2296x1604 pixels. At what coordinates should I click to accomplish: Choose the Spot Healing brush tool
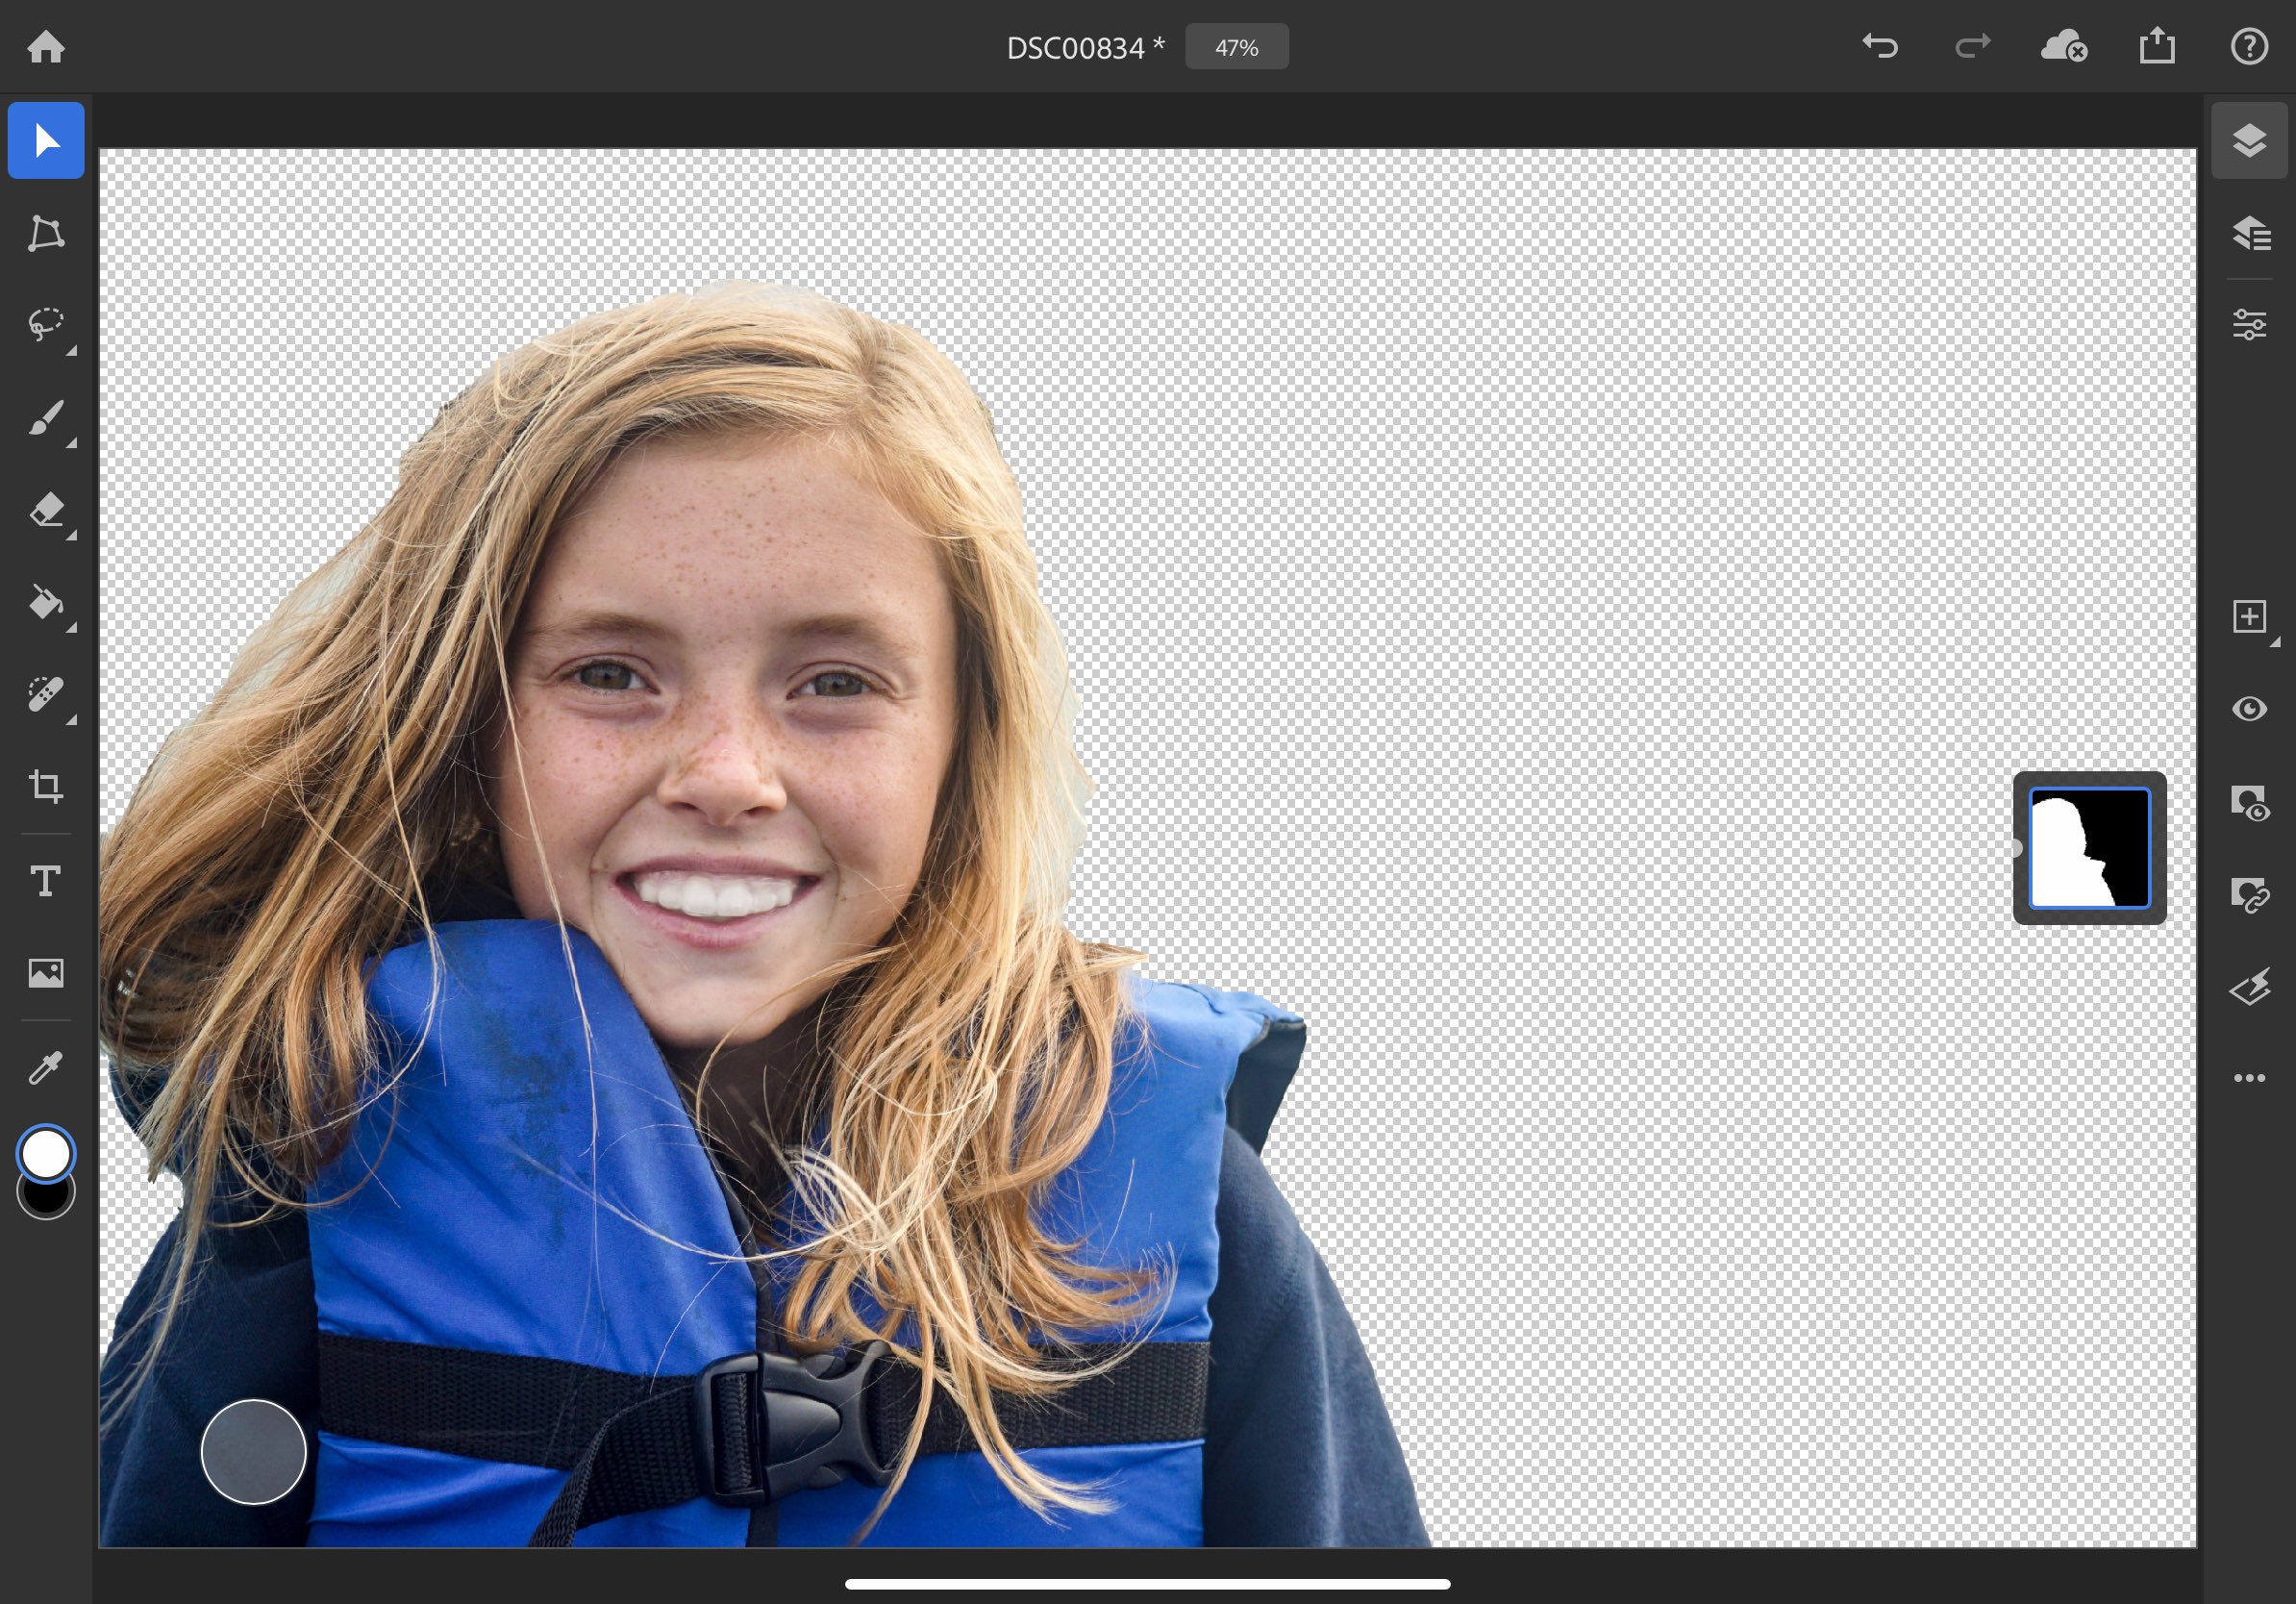point(46,694)
